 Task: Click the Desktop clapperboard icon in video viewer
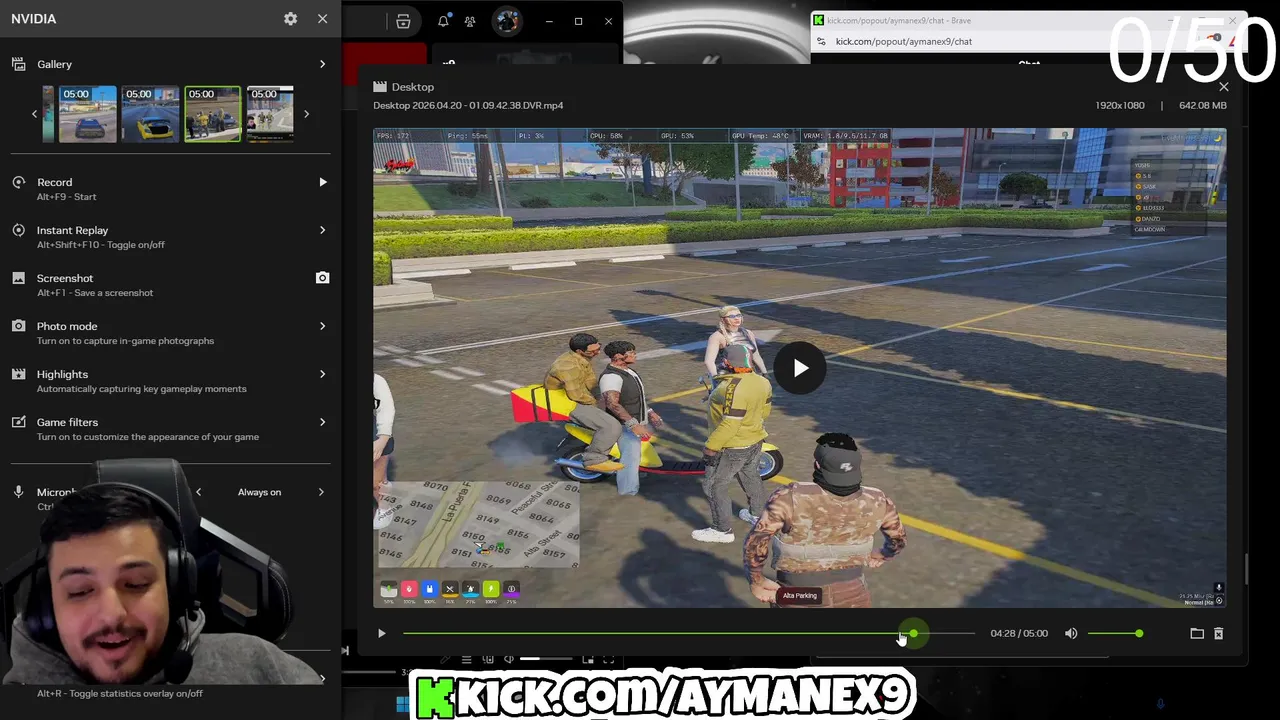(x=380, y=87)
